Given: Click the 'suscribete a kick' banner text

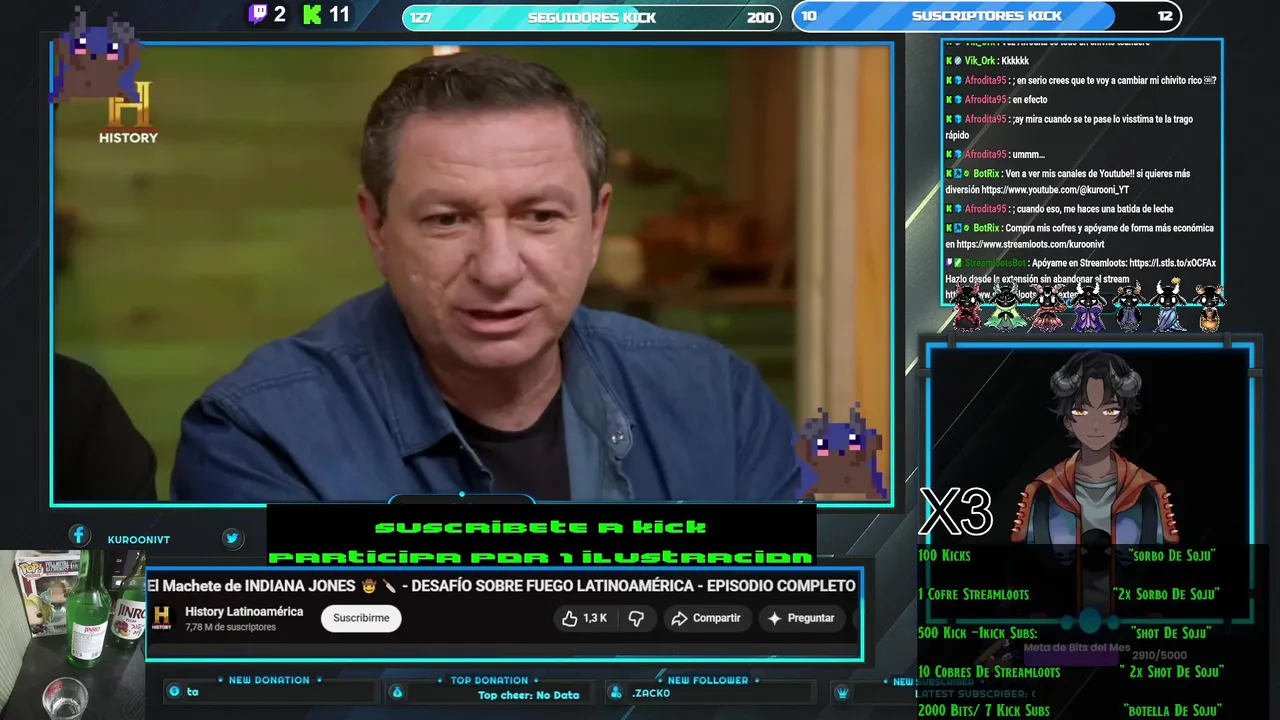Looking at the screenshot, I should pyautogui.click(x=540, y=527).
